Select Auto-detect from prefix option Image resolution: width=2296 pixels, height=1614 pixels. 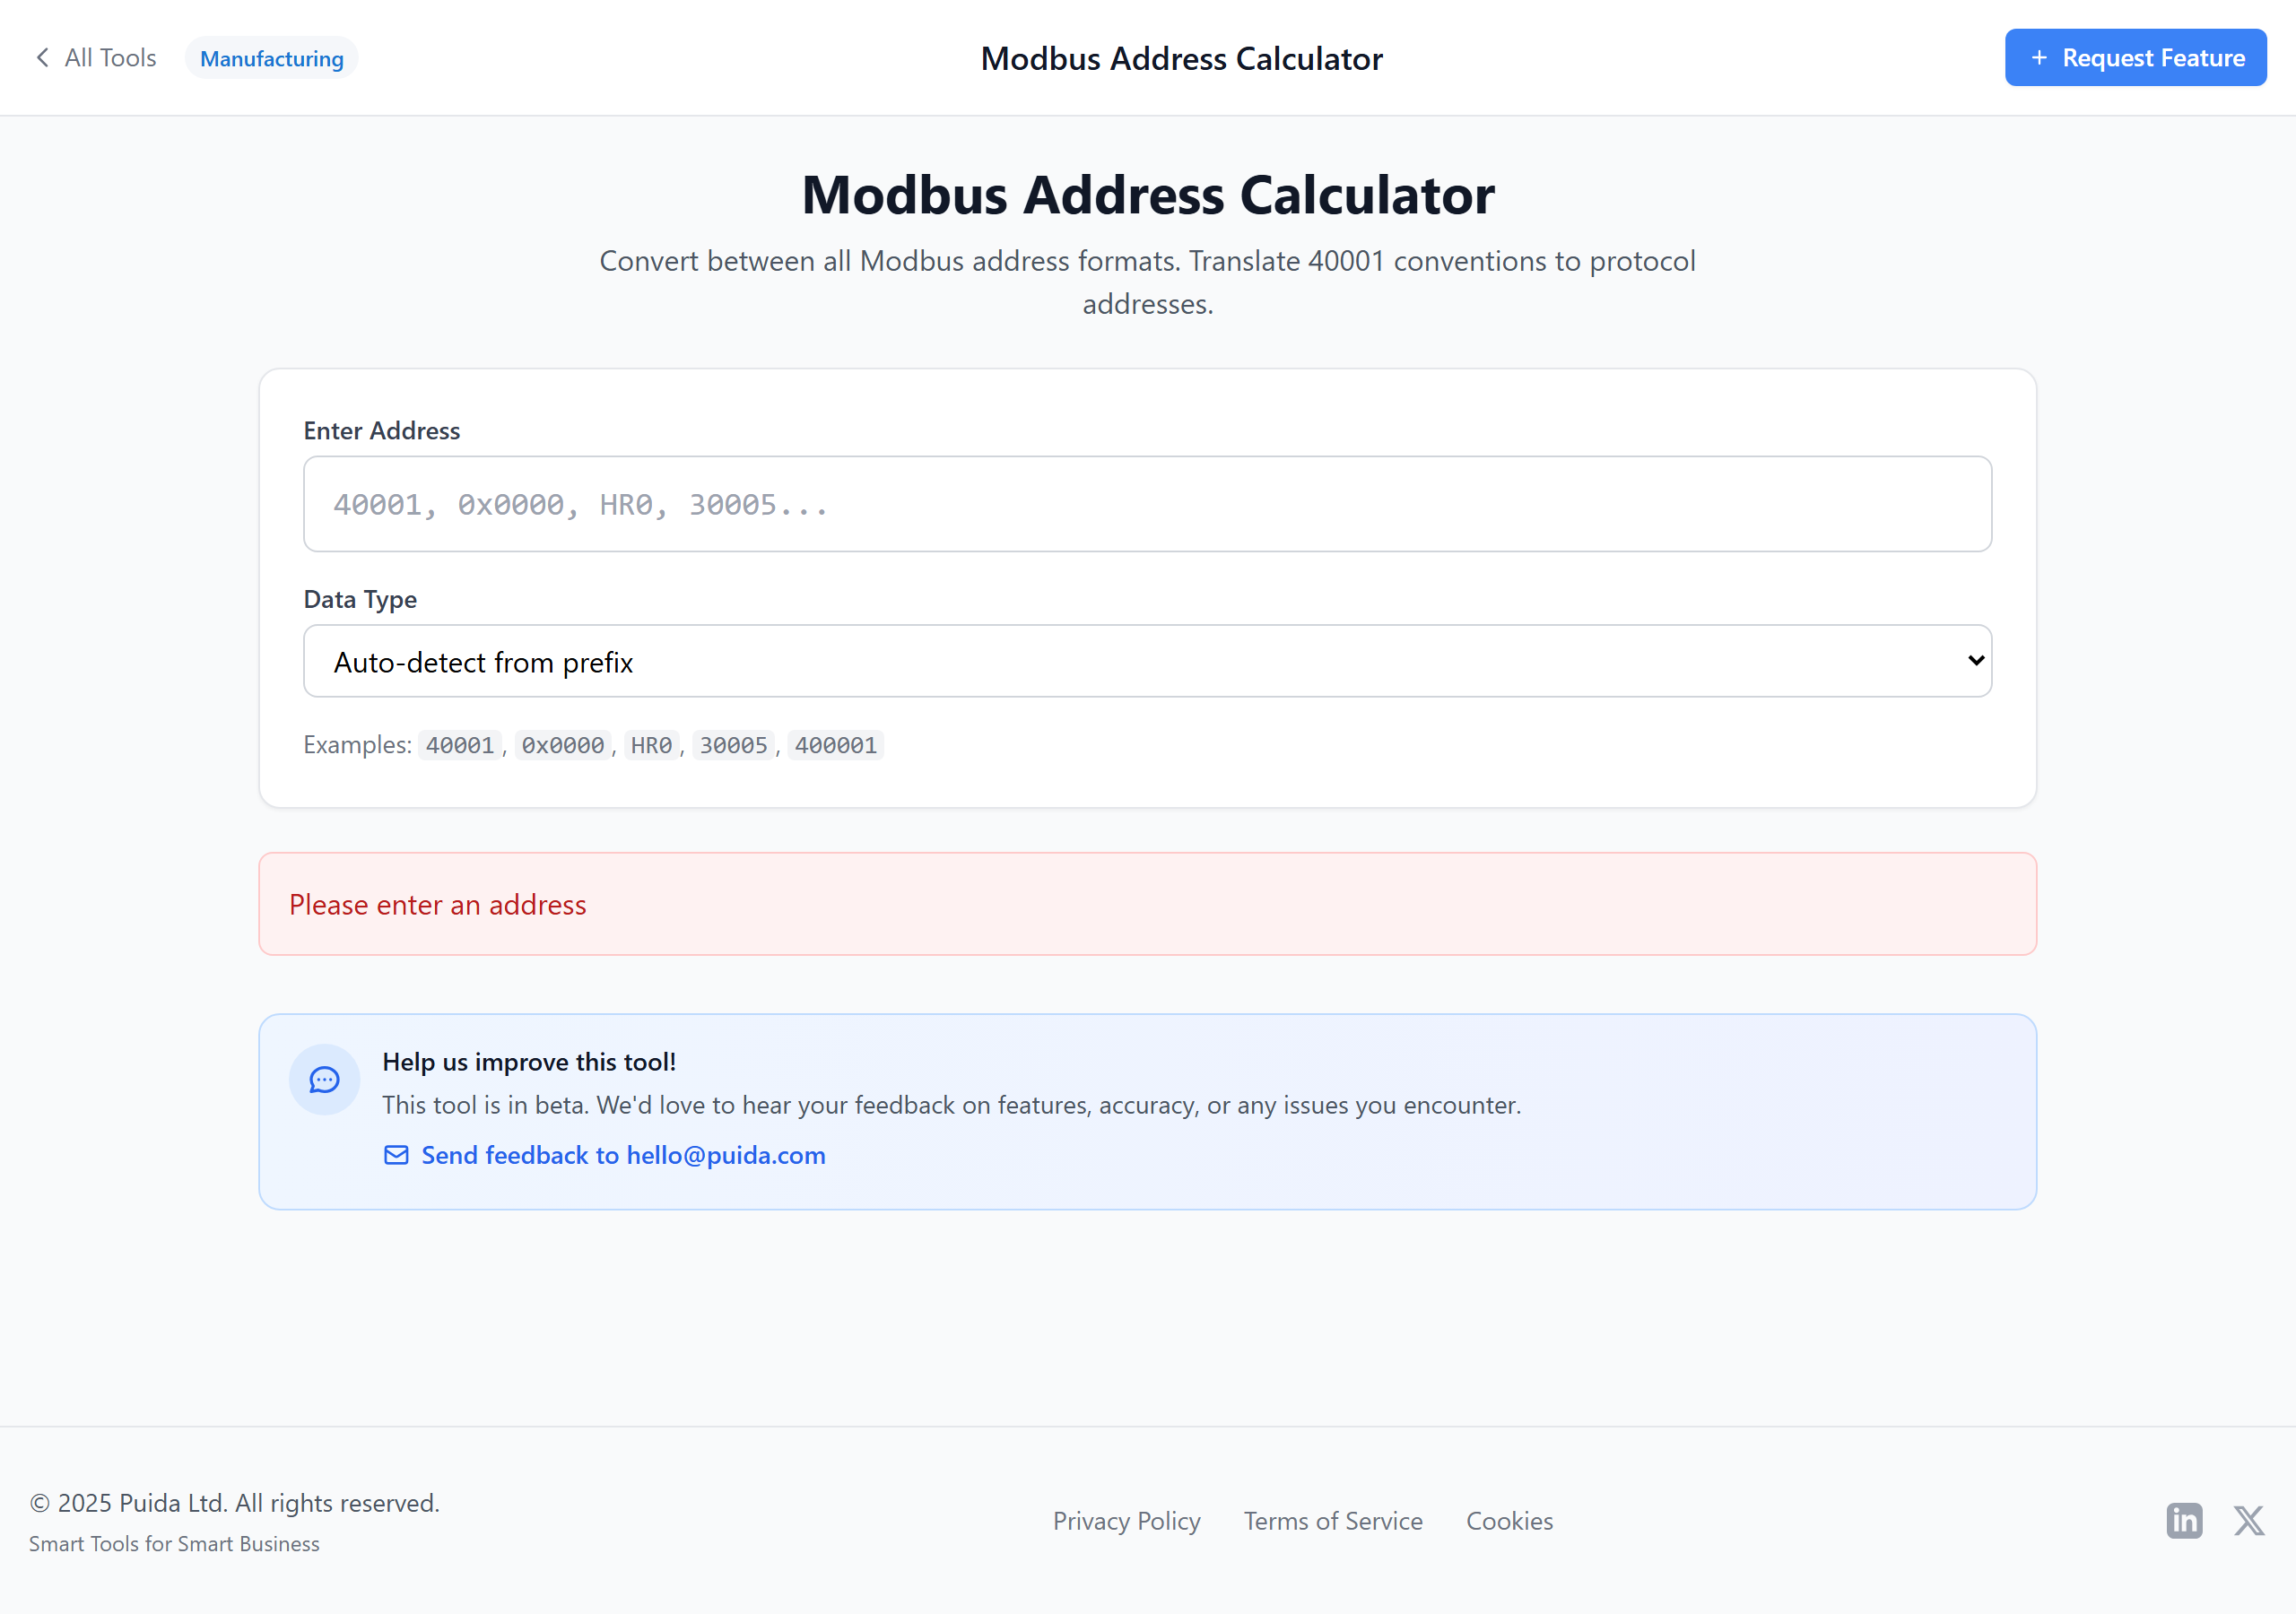tap(1146, 661)
